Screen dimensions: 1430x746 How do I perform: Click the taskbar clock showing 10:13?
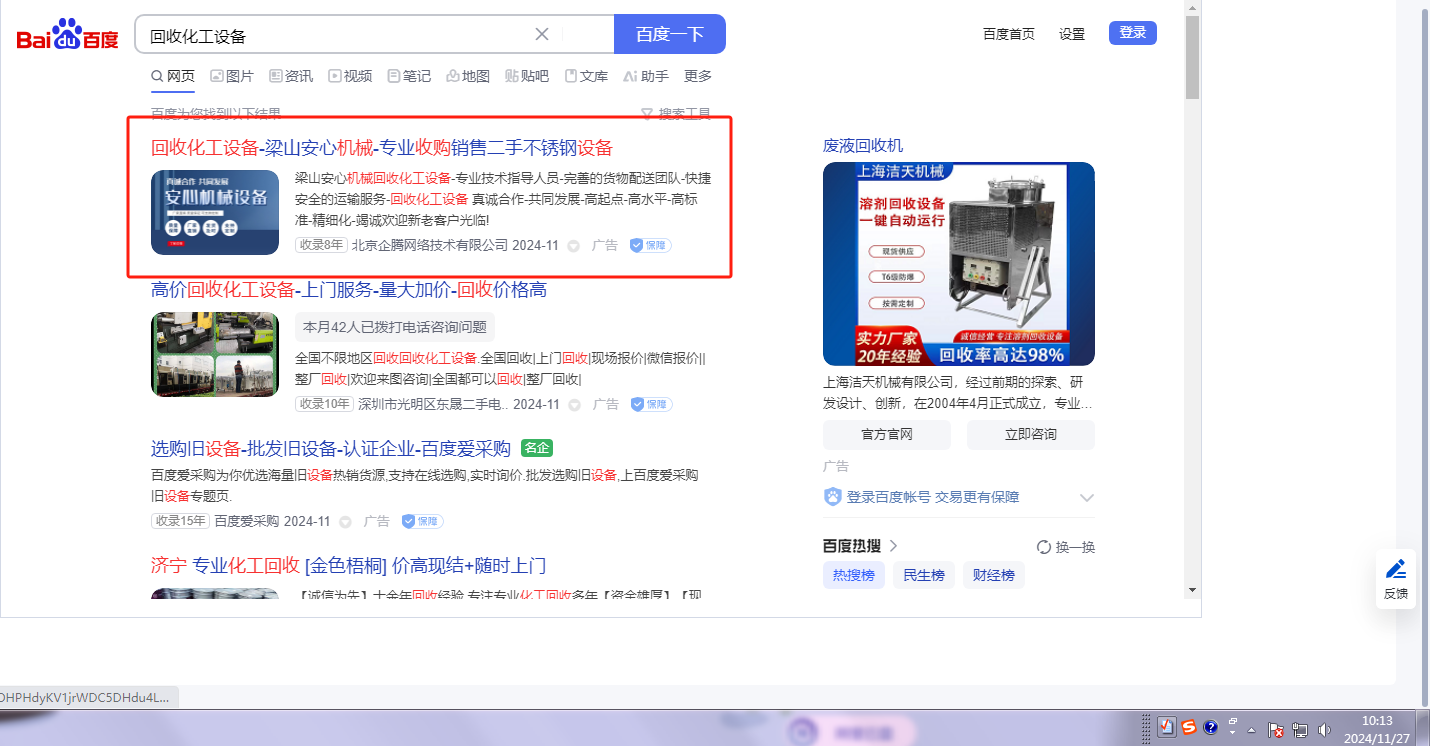[1378, 729]
